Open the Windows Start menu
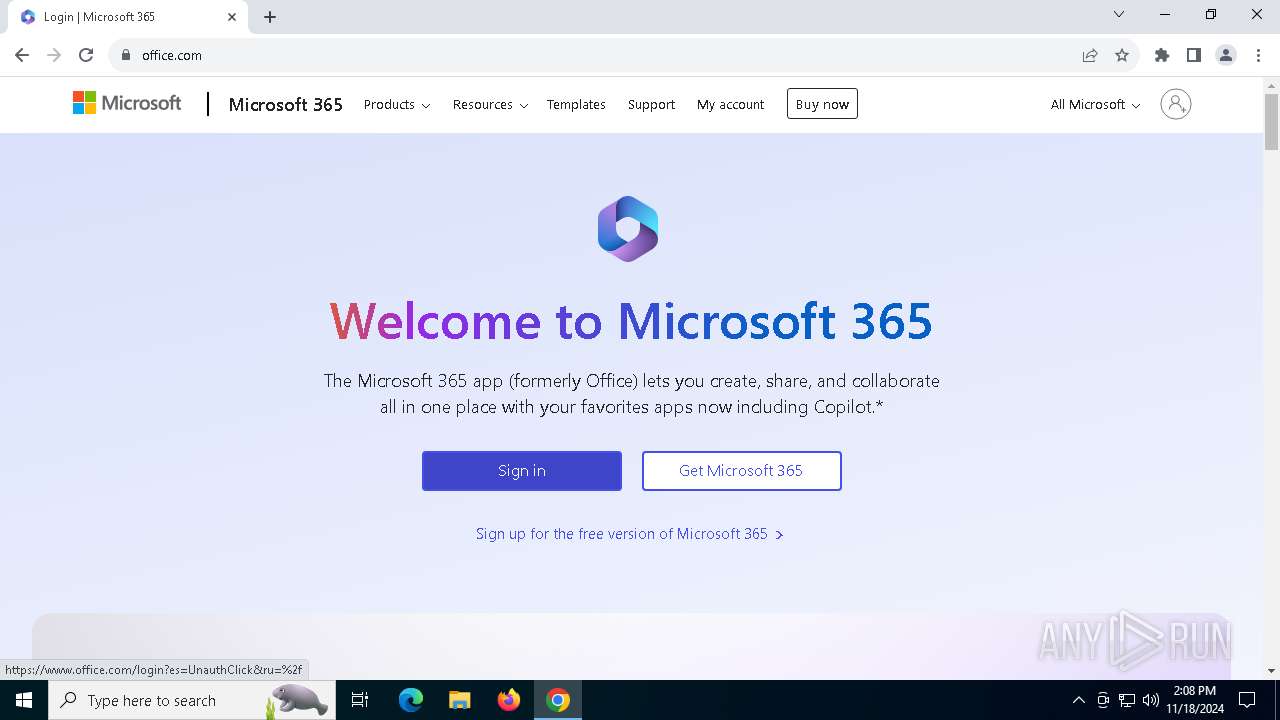Image resolution: width=1280 pixels, height=720 pixels. 24,700
